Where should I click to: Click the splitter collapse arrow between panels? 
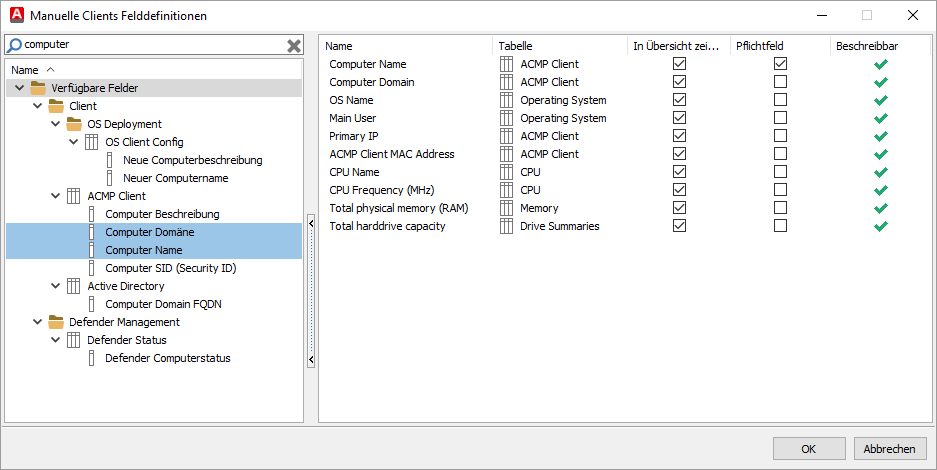coord(311,360)
